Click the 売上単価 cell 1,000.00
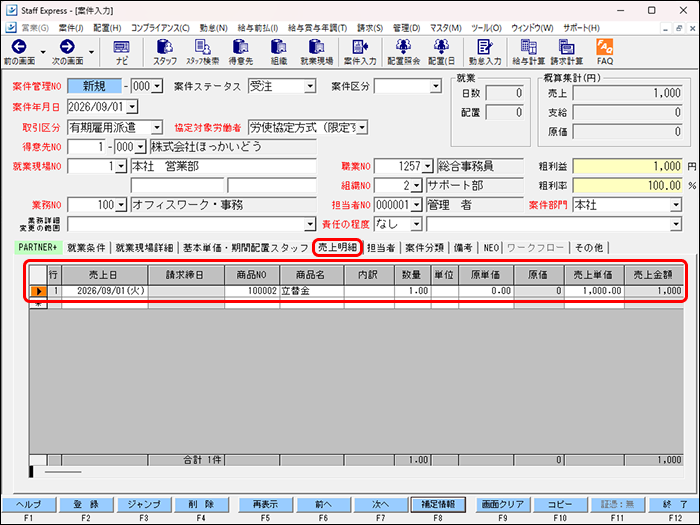This screenshot has height=525, width=700. (594, 291)
